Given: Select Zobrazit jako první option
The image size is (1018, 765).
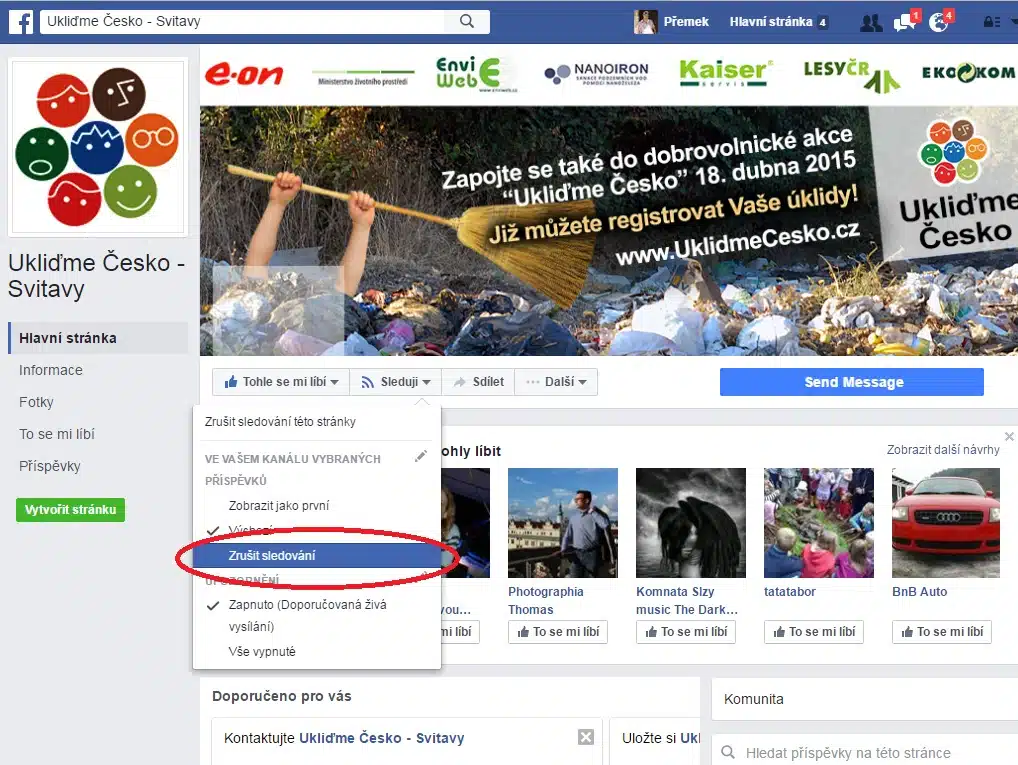Looking at the screenshot, I should [x=279, y=505].
